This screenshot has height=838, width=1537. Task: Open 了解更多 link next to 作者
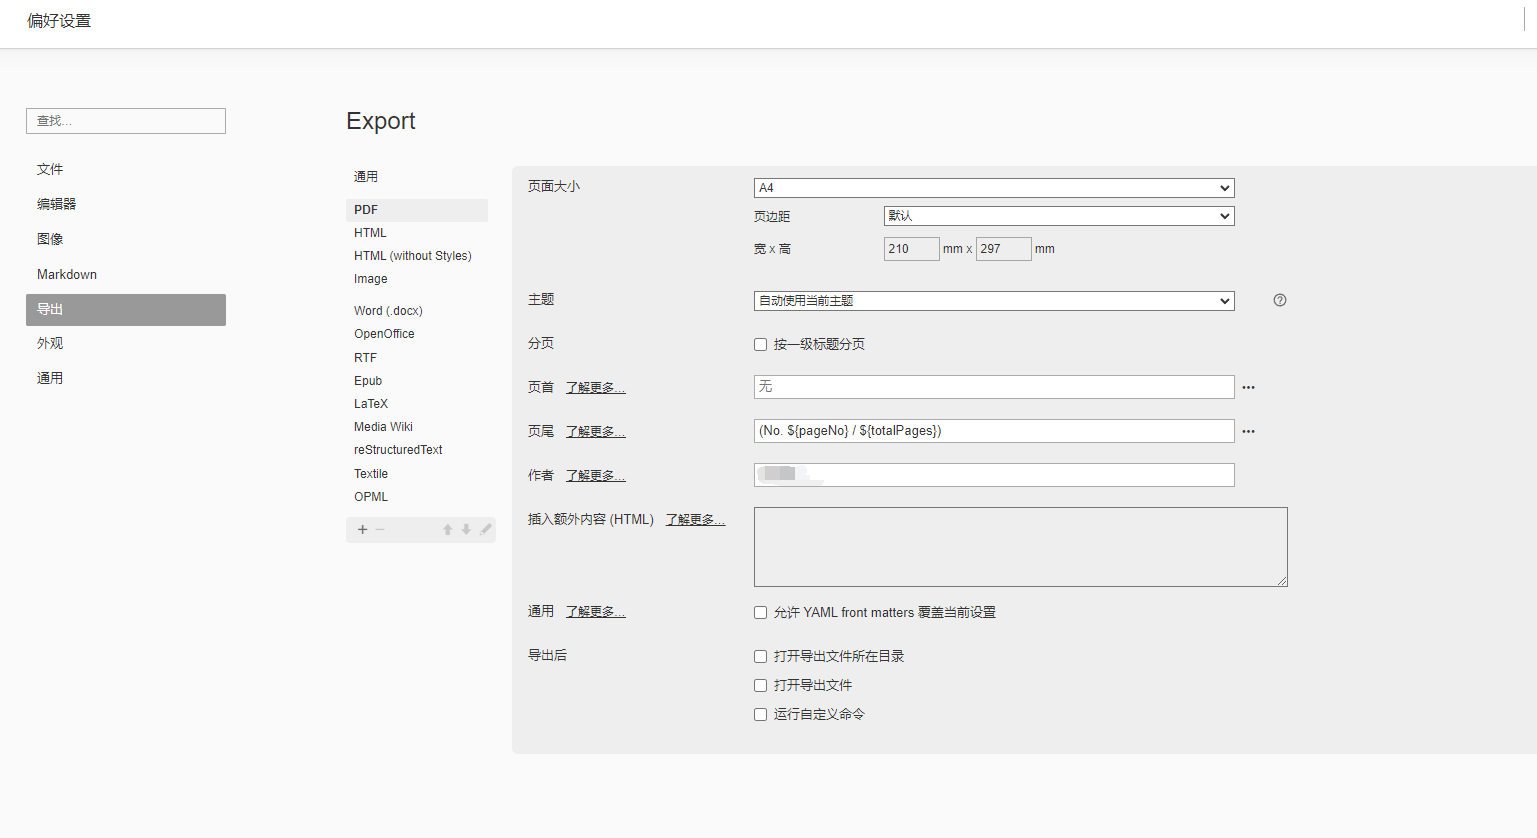point(596,476)
